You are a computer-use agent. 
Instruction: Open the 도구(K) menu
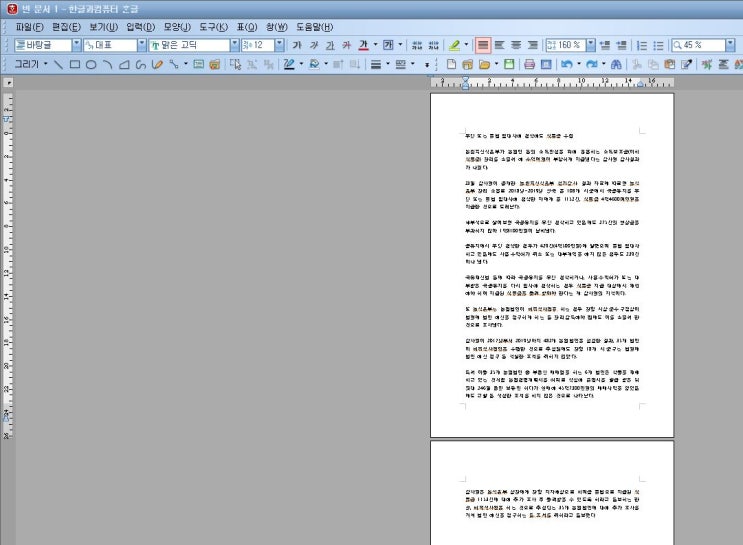[x=213, y=27]
